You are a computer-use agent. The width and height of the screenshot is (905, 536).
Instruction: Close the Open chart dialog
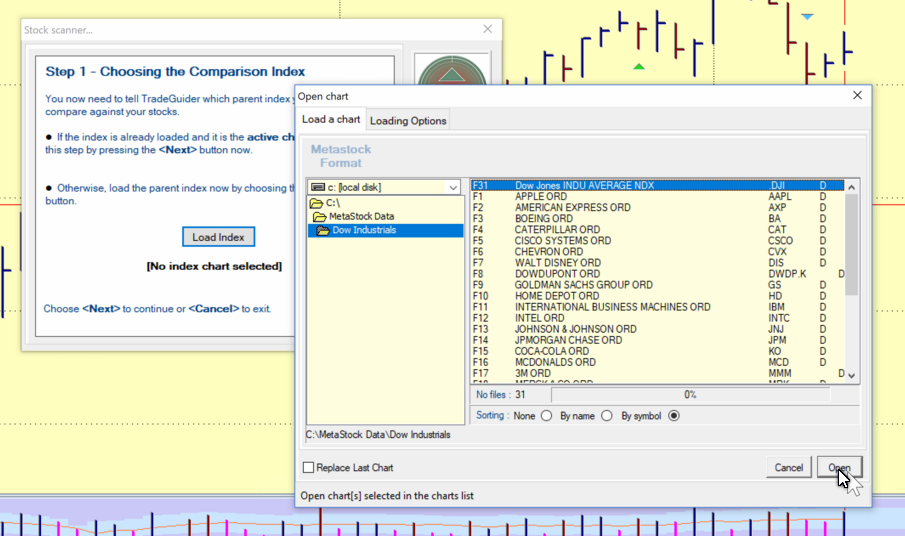click(x=857, y=95)
